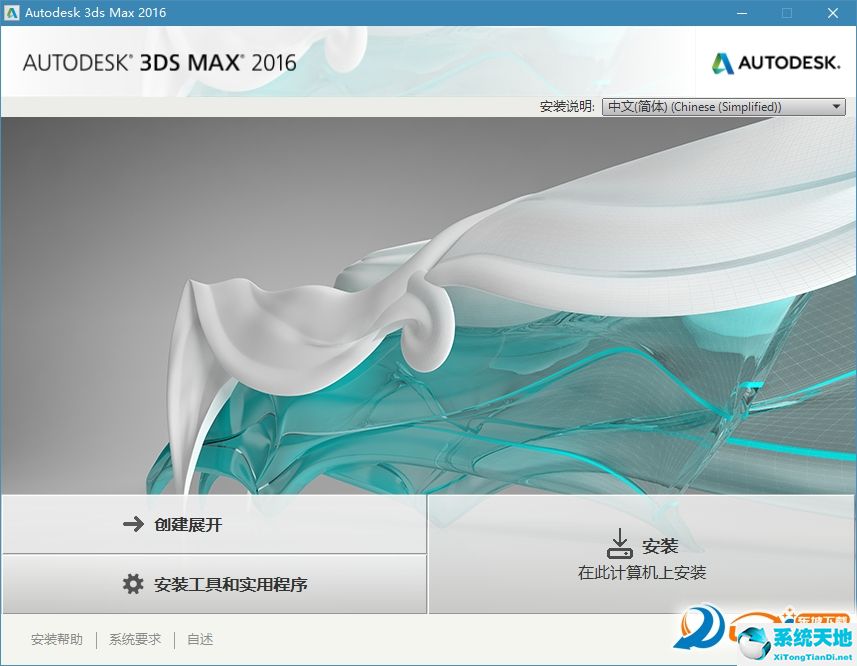
Task: Open the 安装帮助 link
Action: tap(57, 639)
